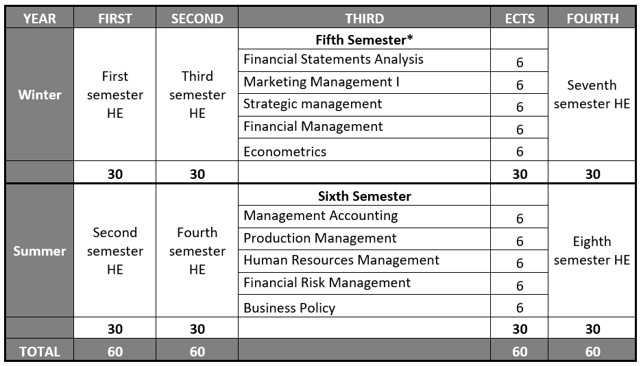This screenshot has height=366, width=641.
Task: Click the YEAR header cell
Action: [x=39, y=18]
